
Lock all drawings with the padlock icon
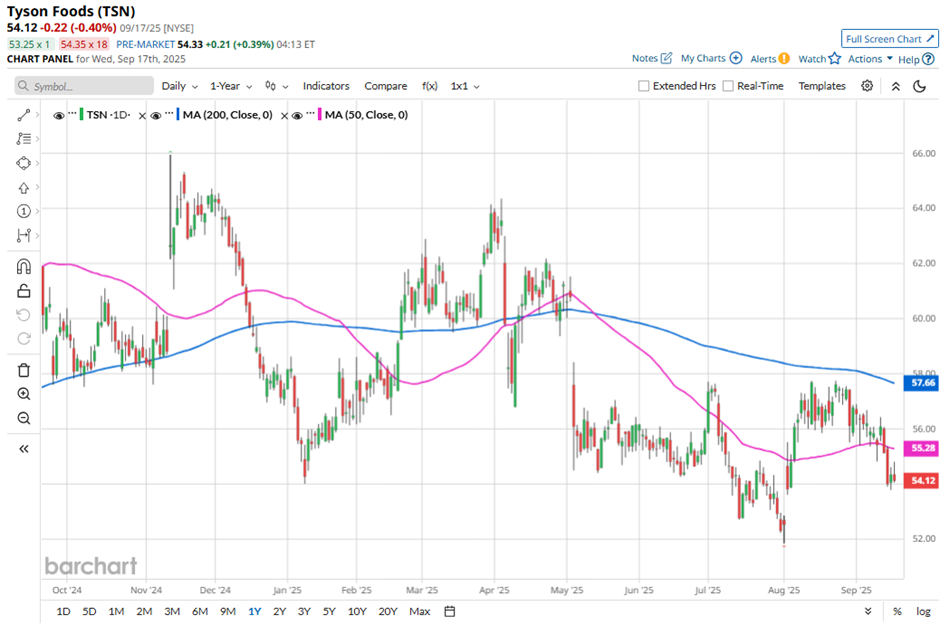pos(23,291)
